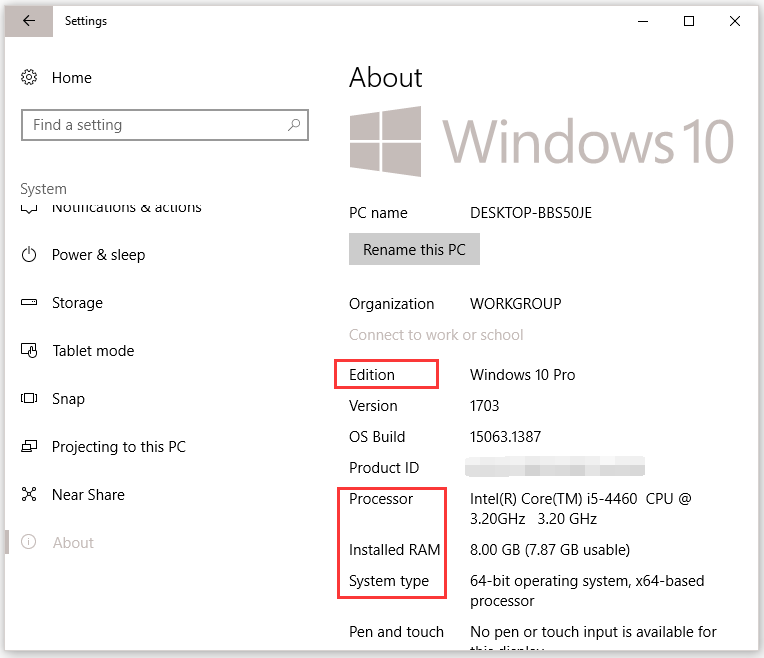Click the Near Share icon
The image size is (764, 658).
(29, 494)
